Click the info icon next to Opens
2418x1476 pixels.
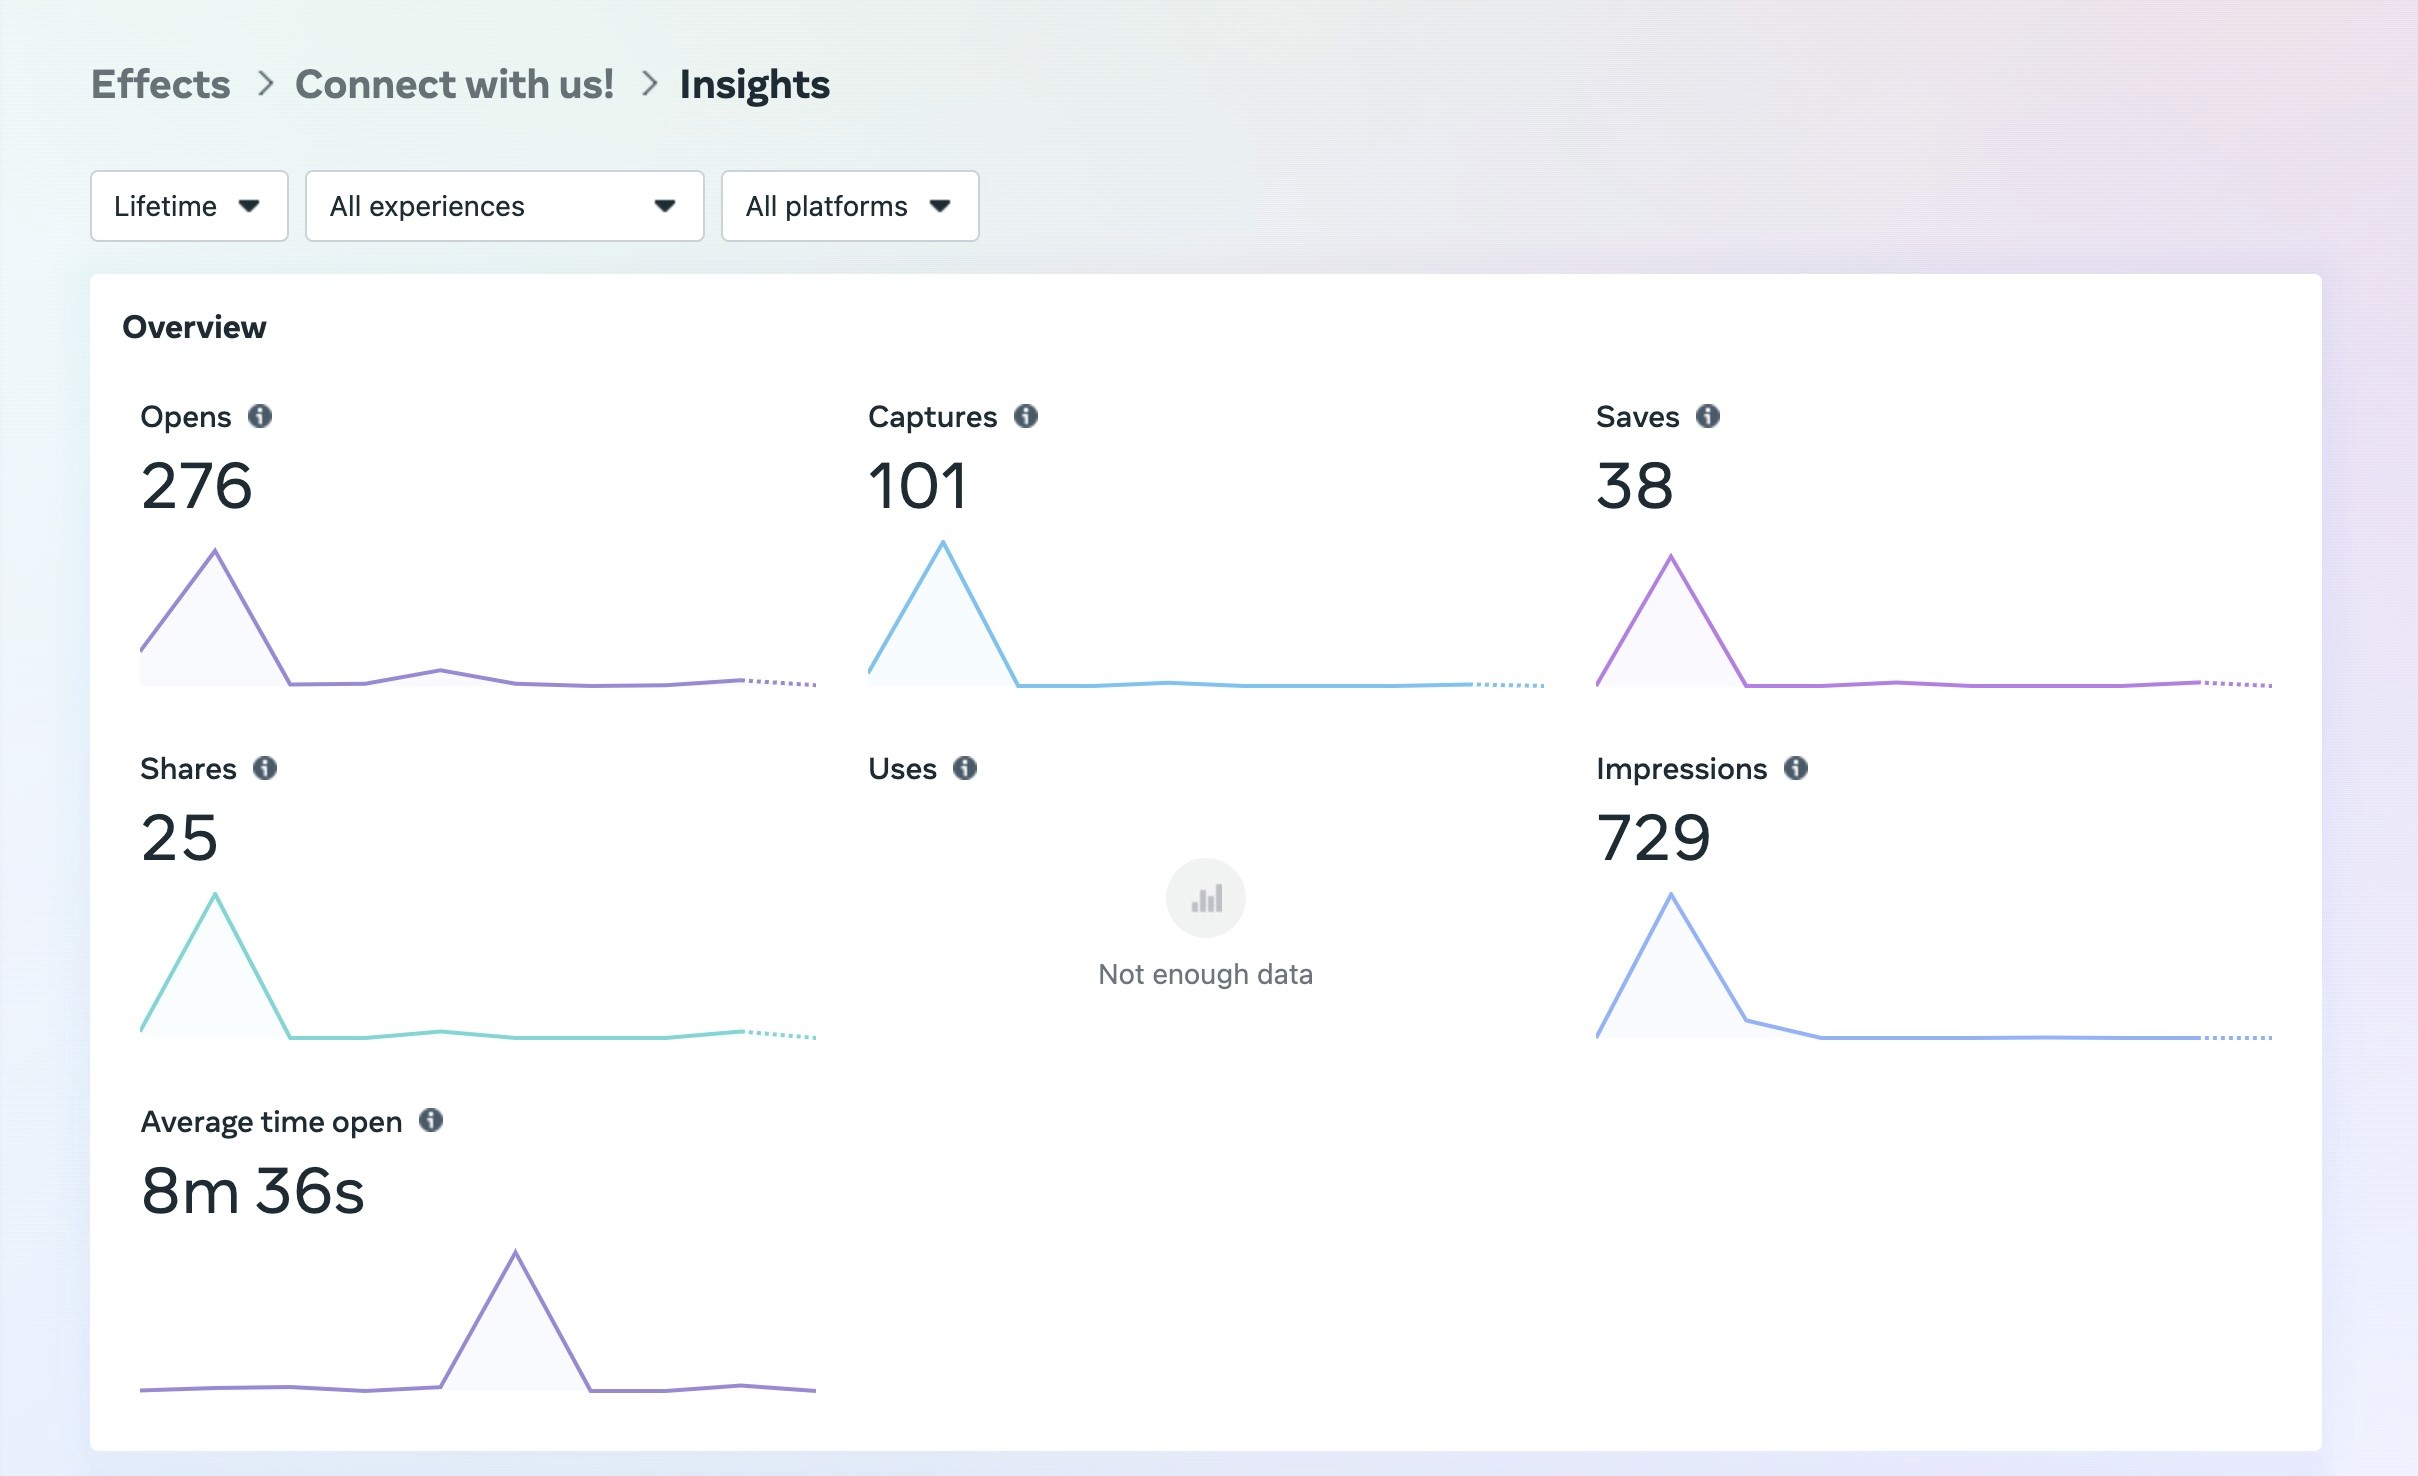[x=260, y=416]
